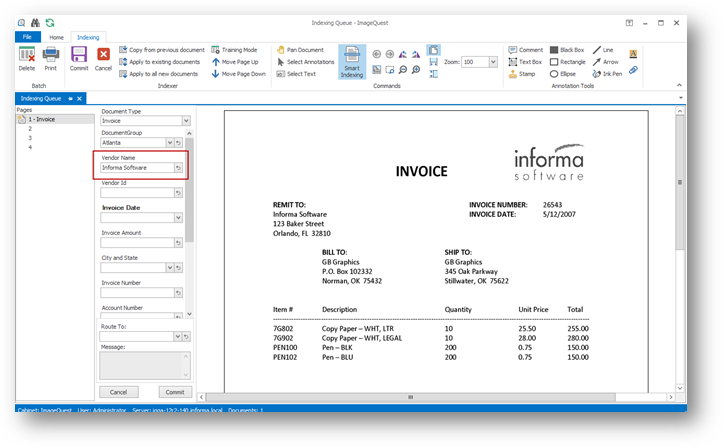724x448 pixels.
Task: Select the Arrow annotation tool
Action: coord(605,62)
